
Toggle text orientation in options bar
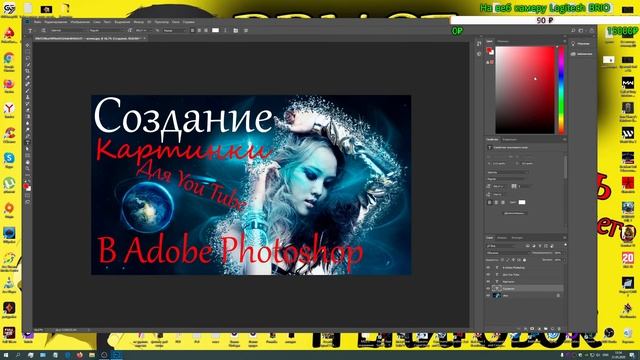click(43, 30)
